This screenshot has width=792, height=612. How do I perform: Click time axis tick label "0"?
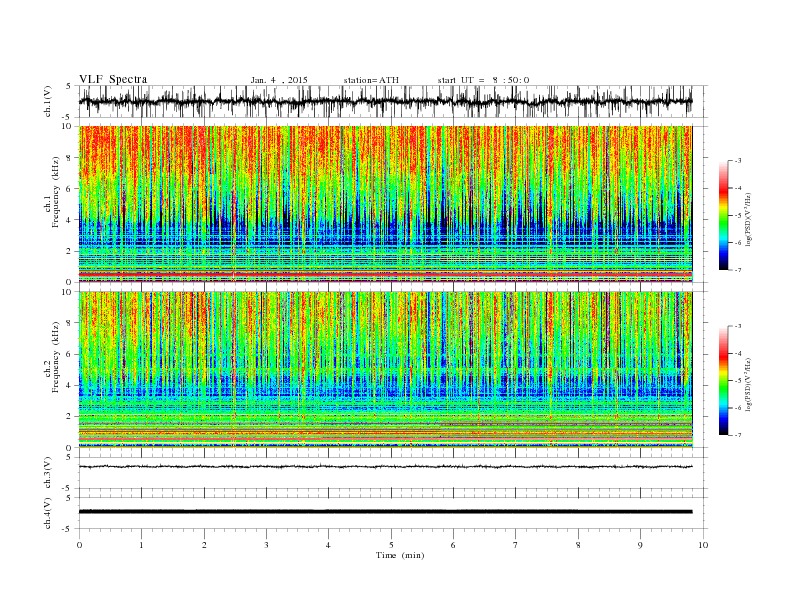(79, 545)
